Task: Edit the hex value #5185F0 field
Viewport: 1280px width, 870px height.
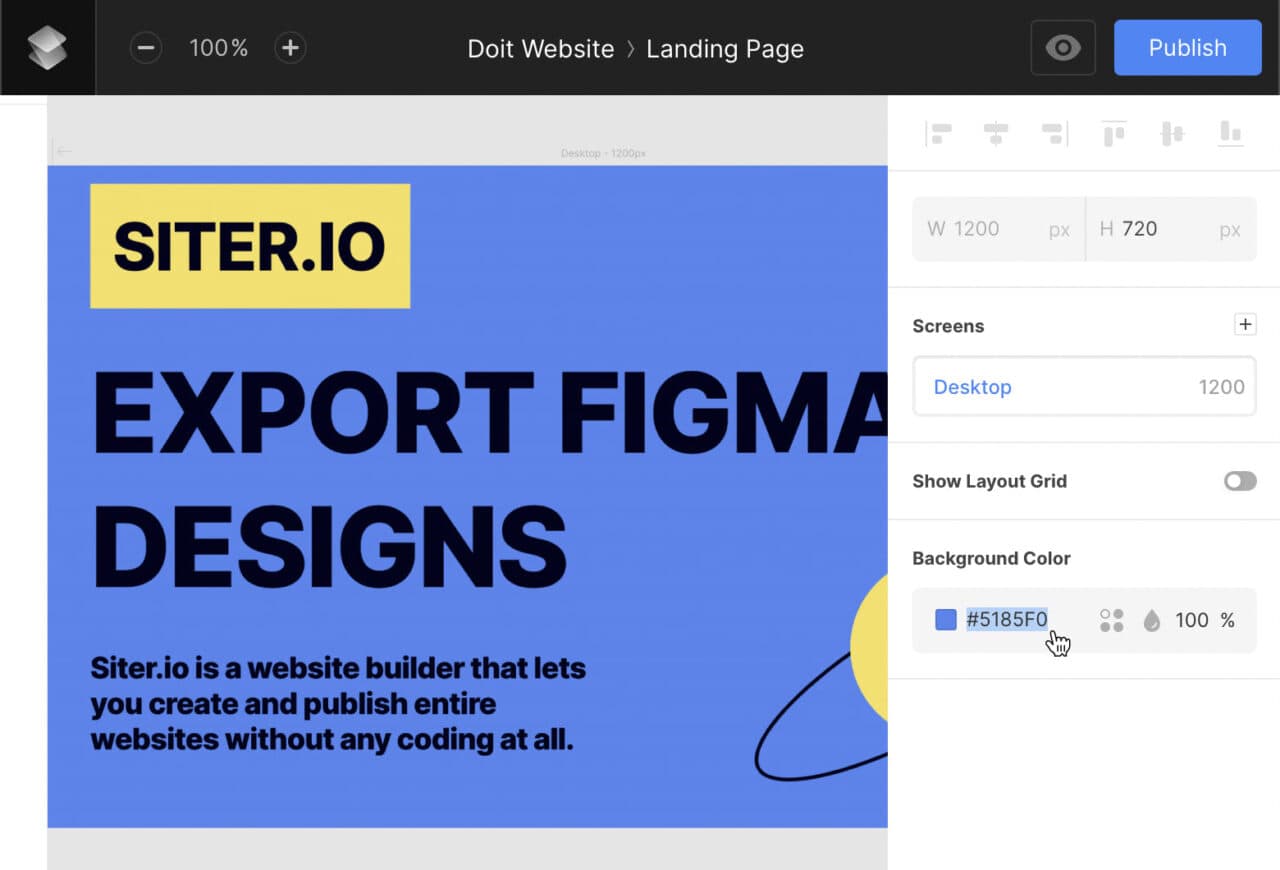Action: pos(1007,620)
